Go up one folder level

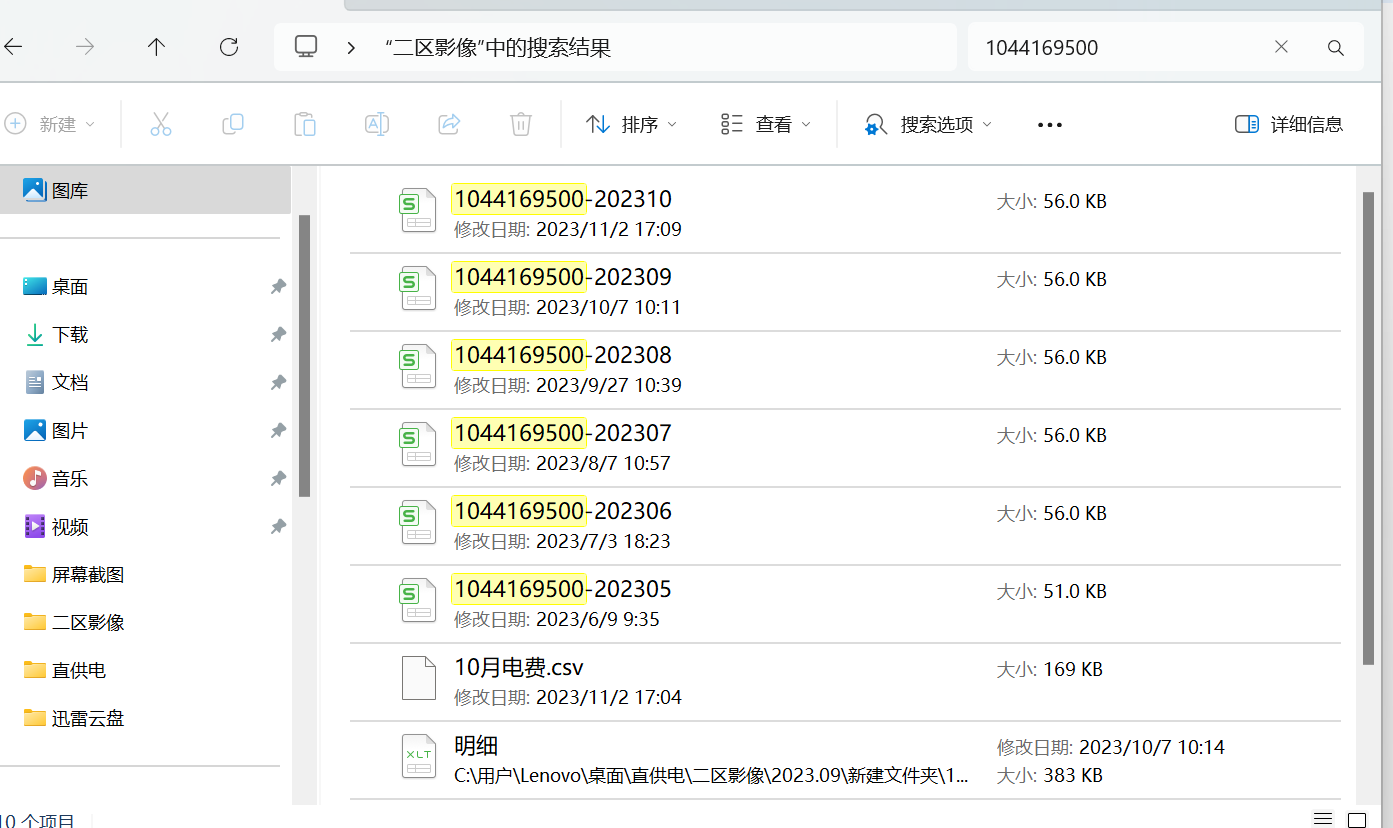[156, 47]
